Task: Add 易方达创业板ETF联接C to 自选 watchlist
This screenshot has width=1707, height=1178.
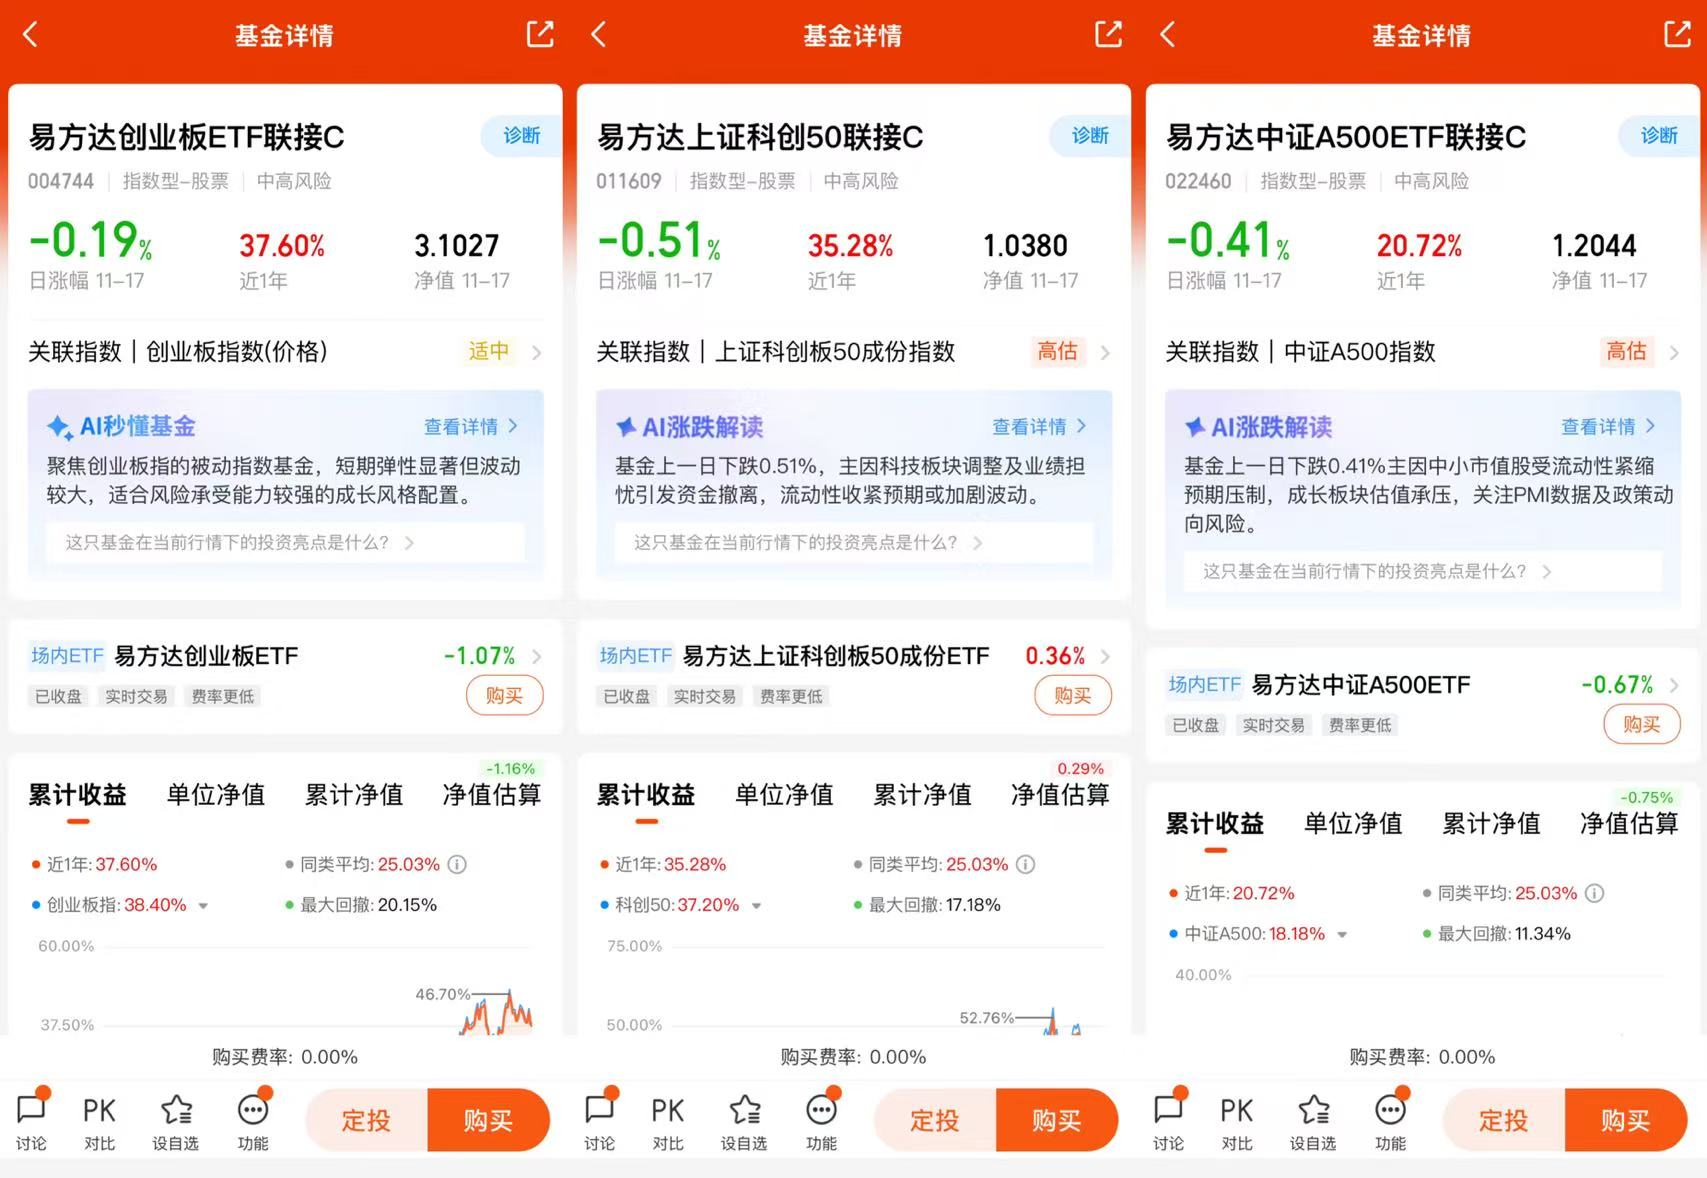Action: (x=176, y=1122)
